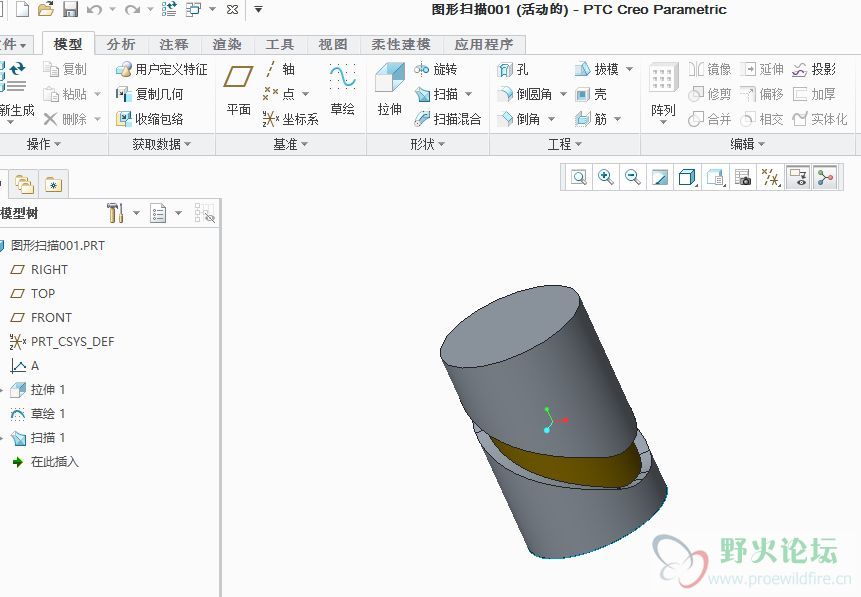
Task: Create a Coordinate System (坐标系)
Action: [291, 119]
